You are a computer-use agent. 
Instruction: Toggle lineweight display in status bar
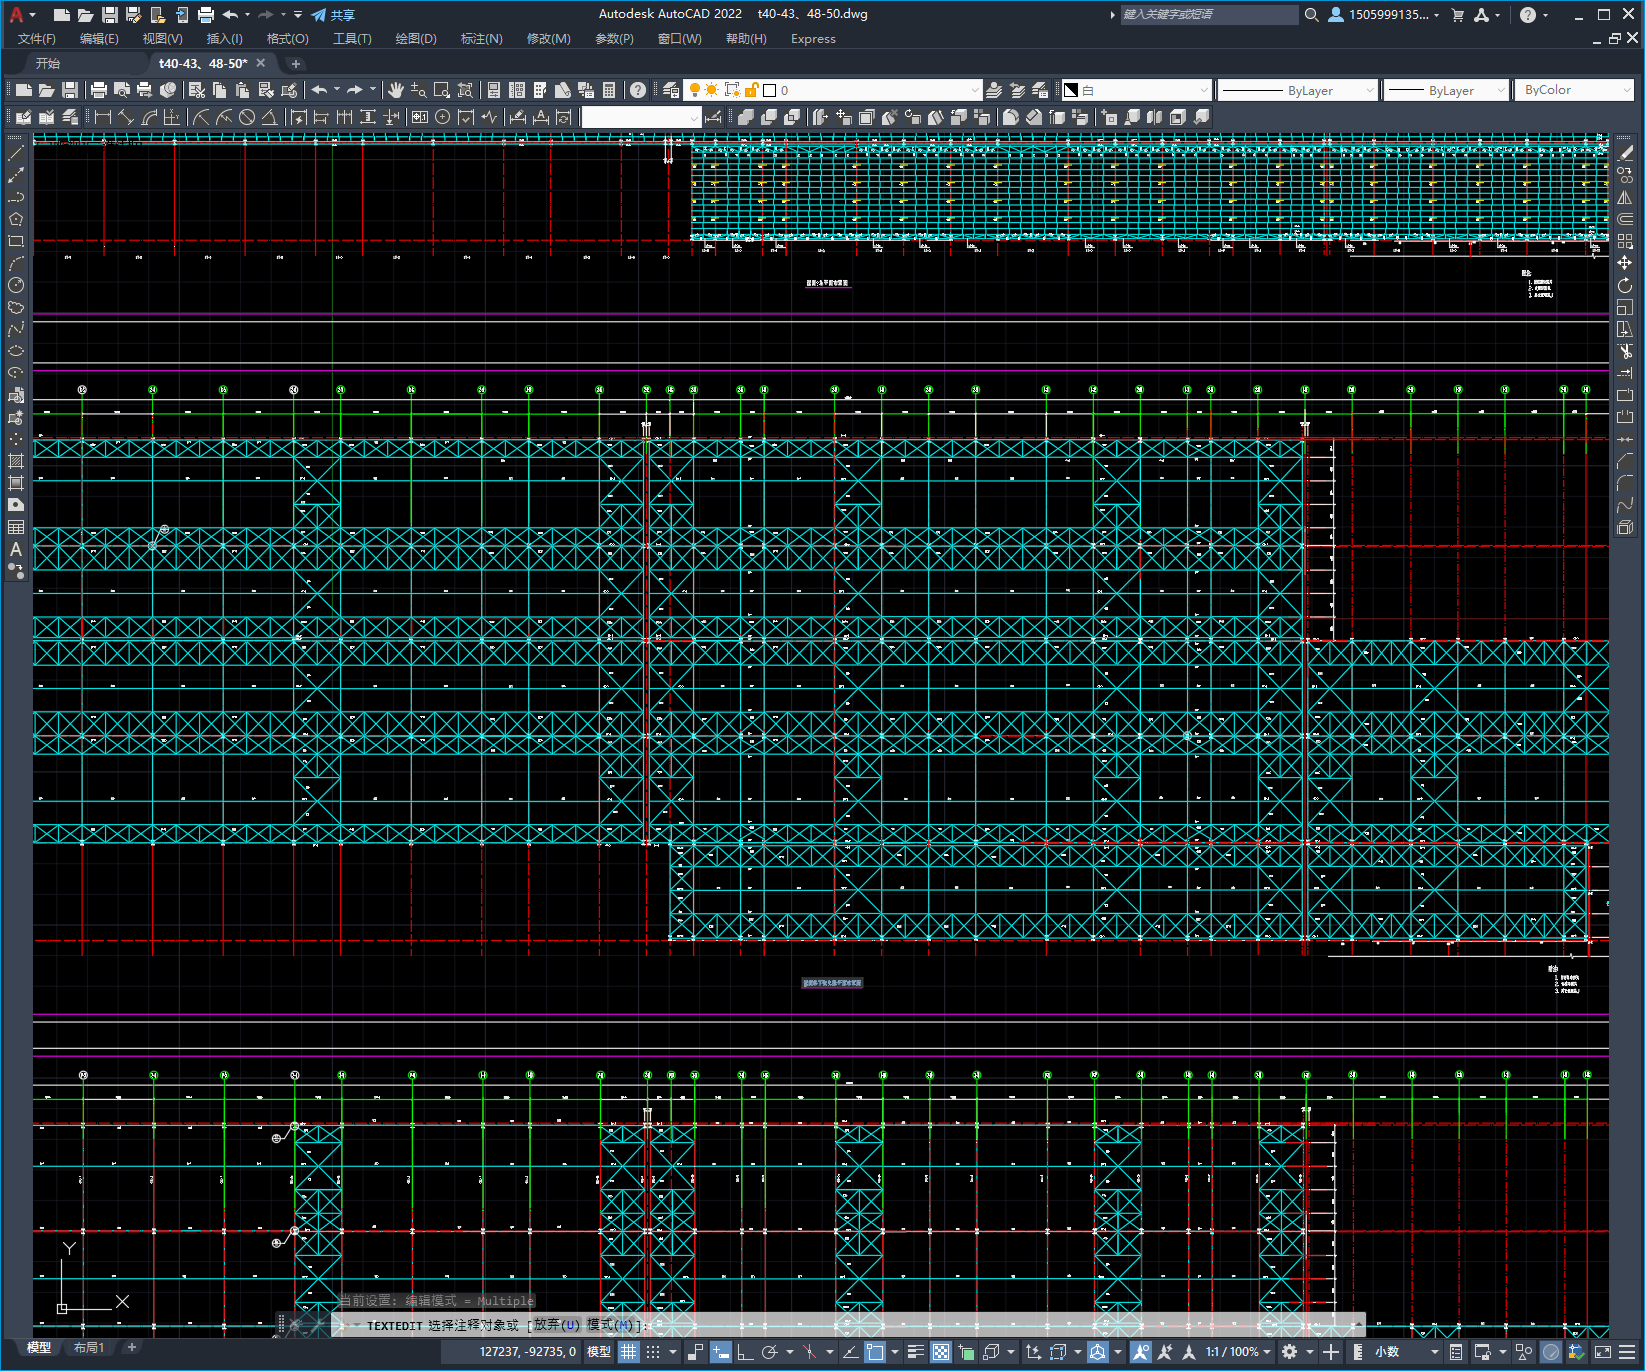tap(915, 1352)
